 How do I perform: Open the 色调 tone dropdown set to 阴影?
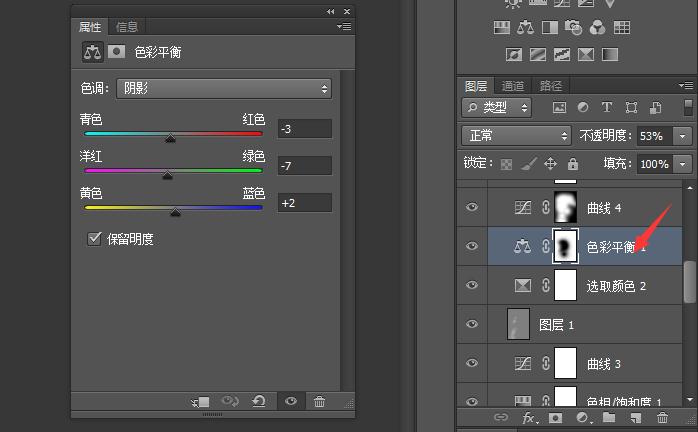pos(224,89)
